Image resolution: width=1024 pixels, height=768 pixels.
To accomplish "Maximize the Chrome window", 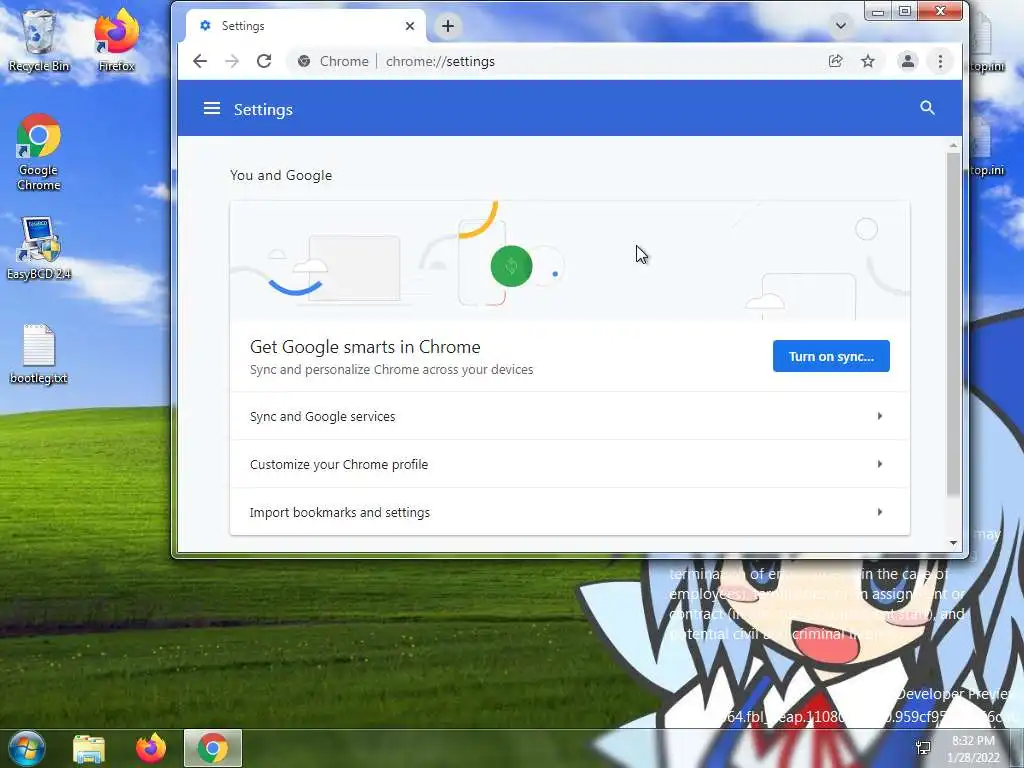I will (904, 11).
